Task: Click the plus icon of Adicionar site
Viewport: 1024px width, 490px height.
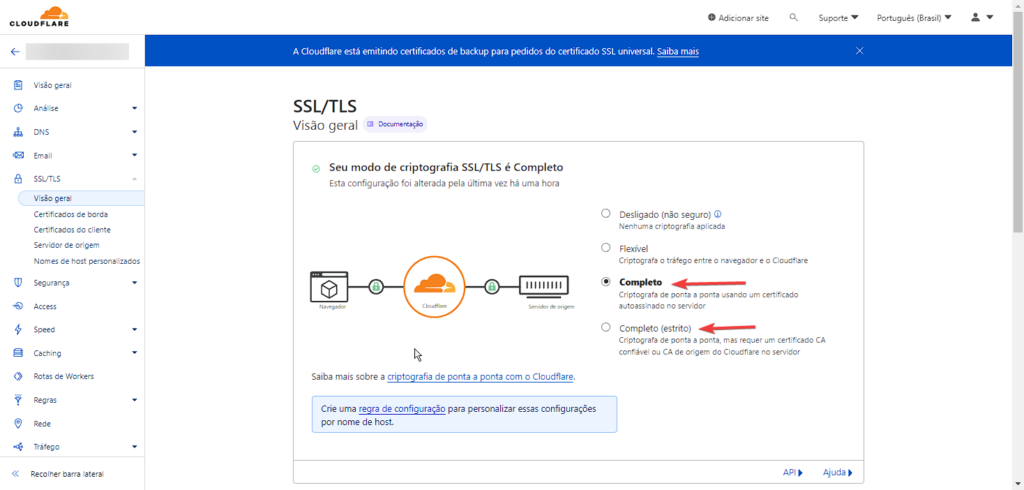Action: coord(711,18)
